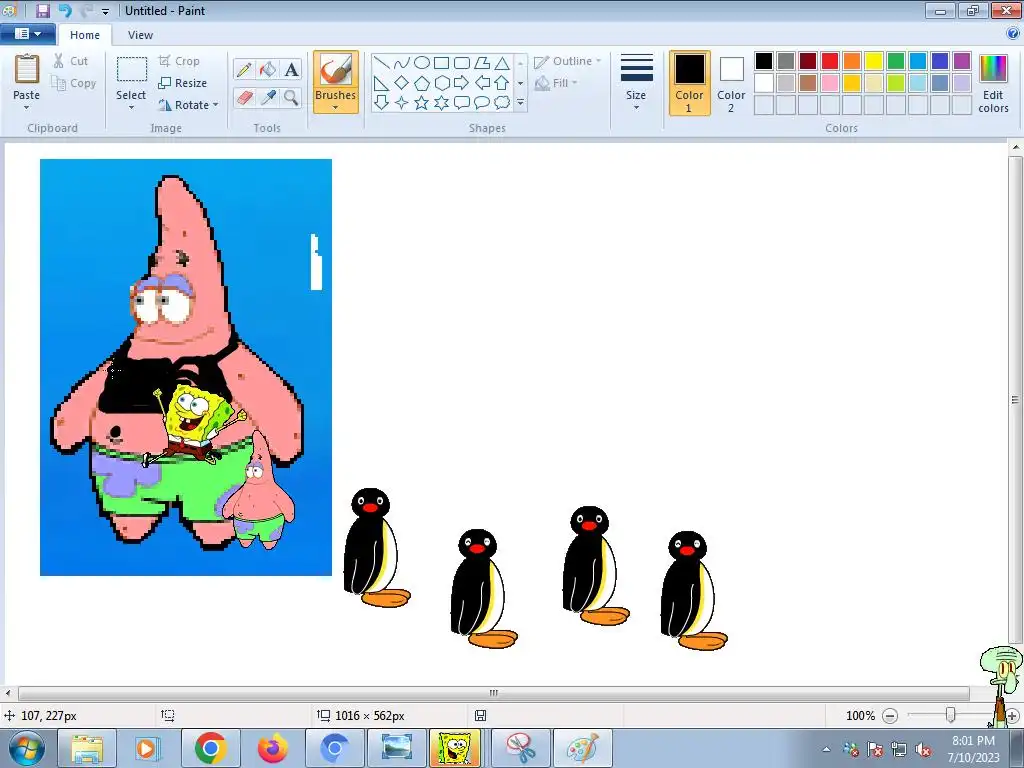Activate Color 2 background selector
This screenshot has width=1024, height=768.
pos(731,83)
